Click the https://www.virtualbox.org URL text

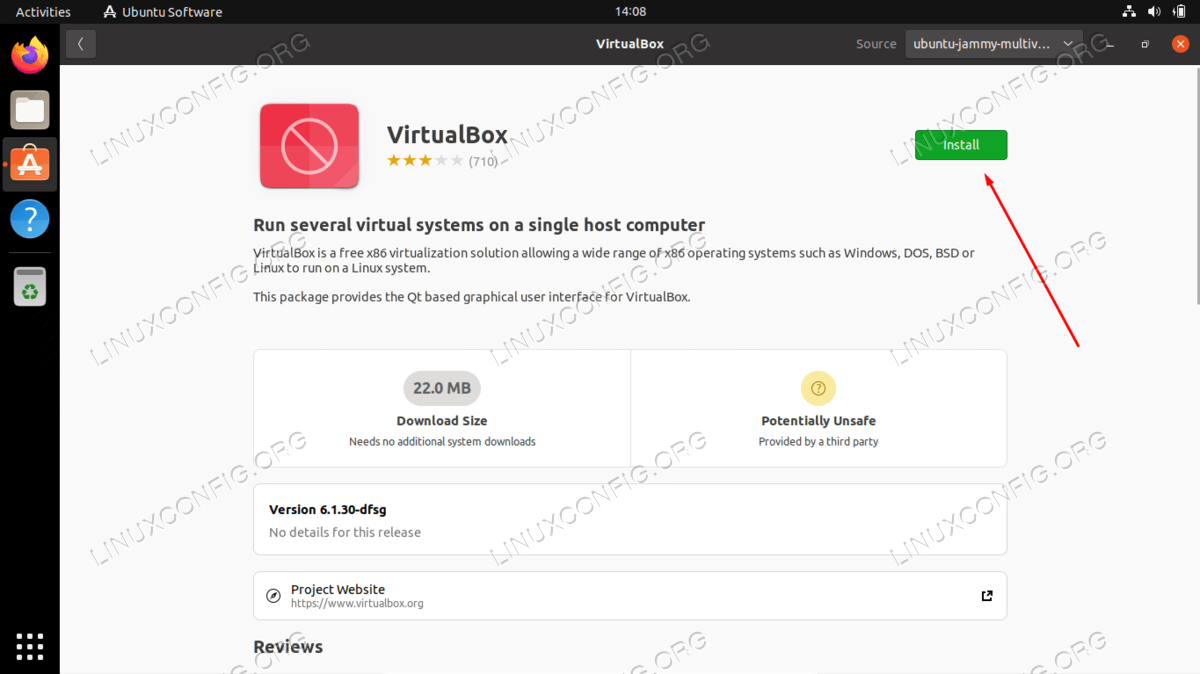pos(357,604)
